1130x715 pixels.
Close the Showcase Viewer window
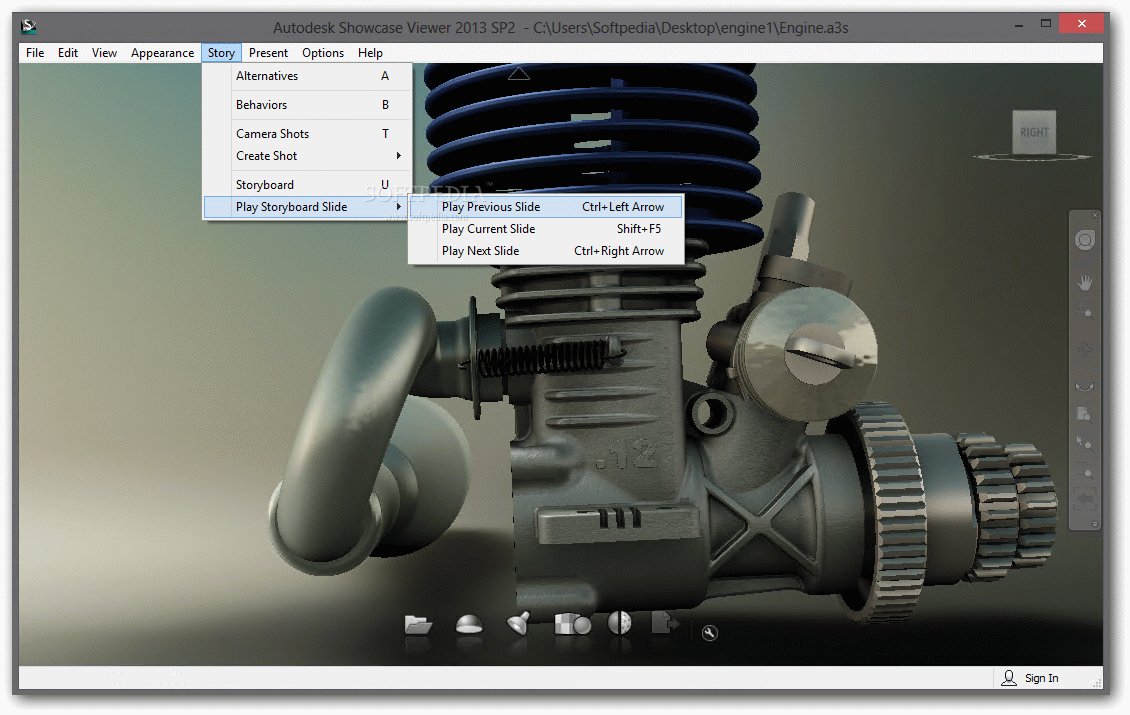click(x=1082, y=24)
